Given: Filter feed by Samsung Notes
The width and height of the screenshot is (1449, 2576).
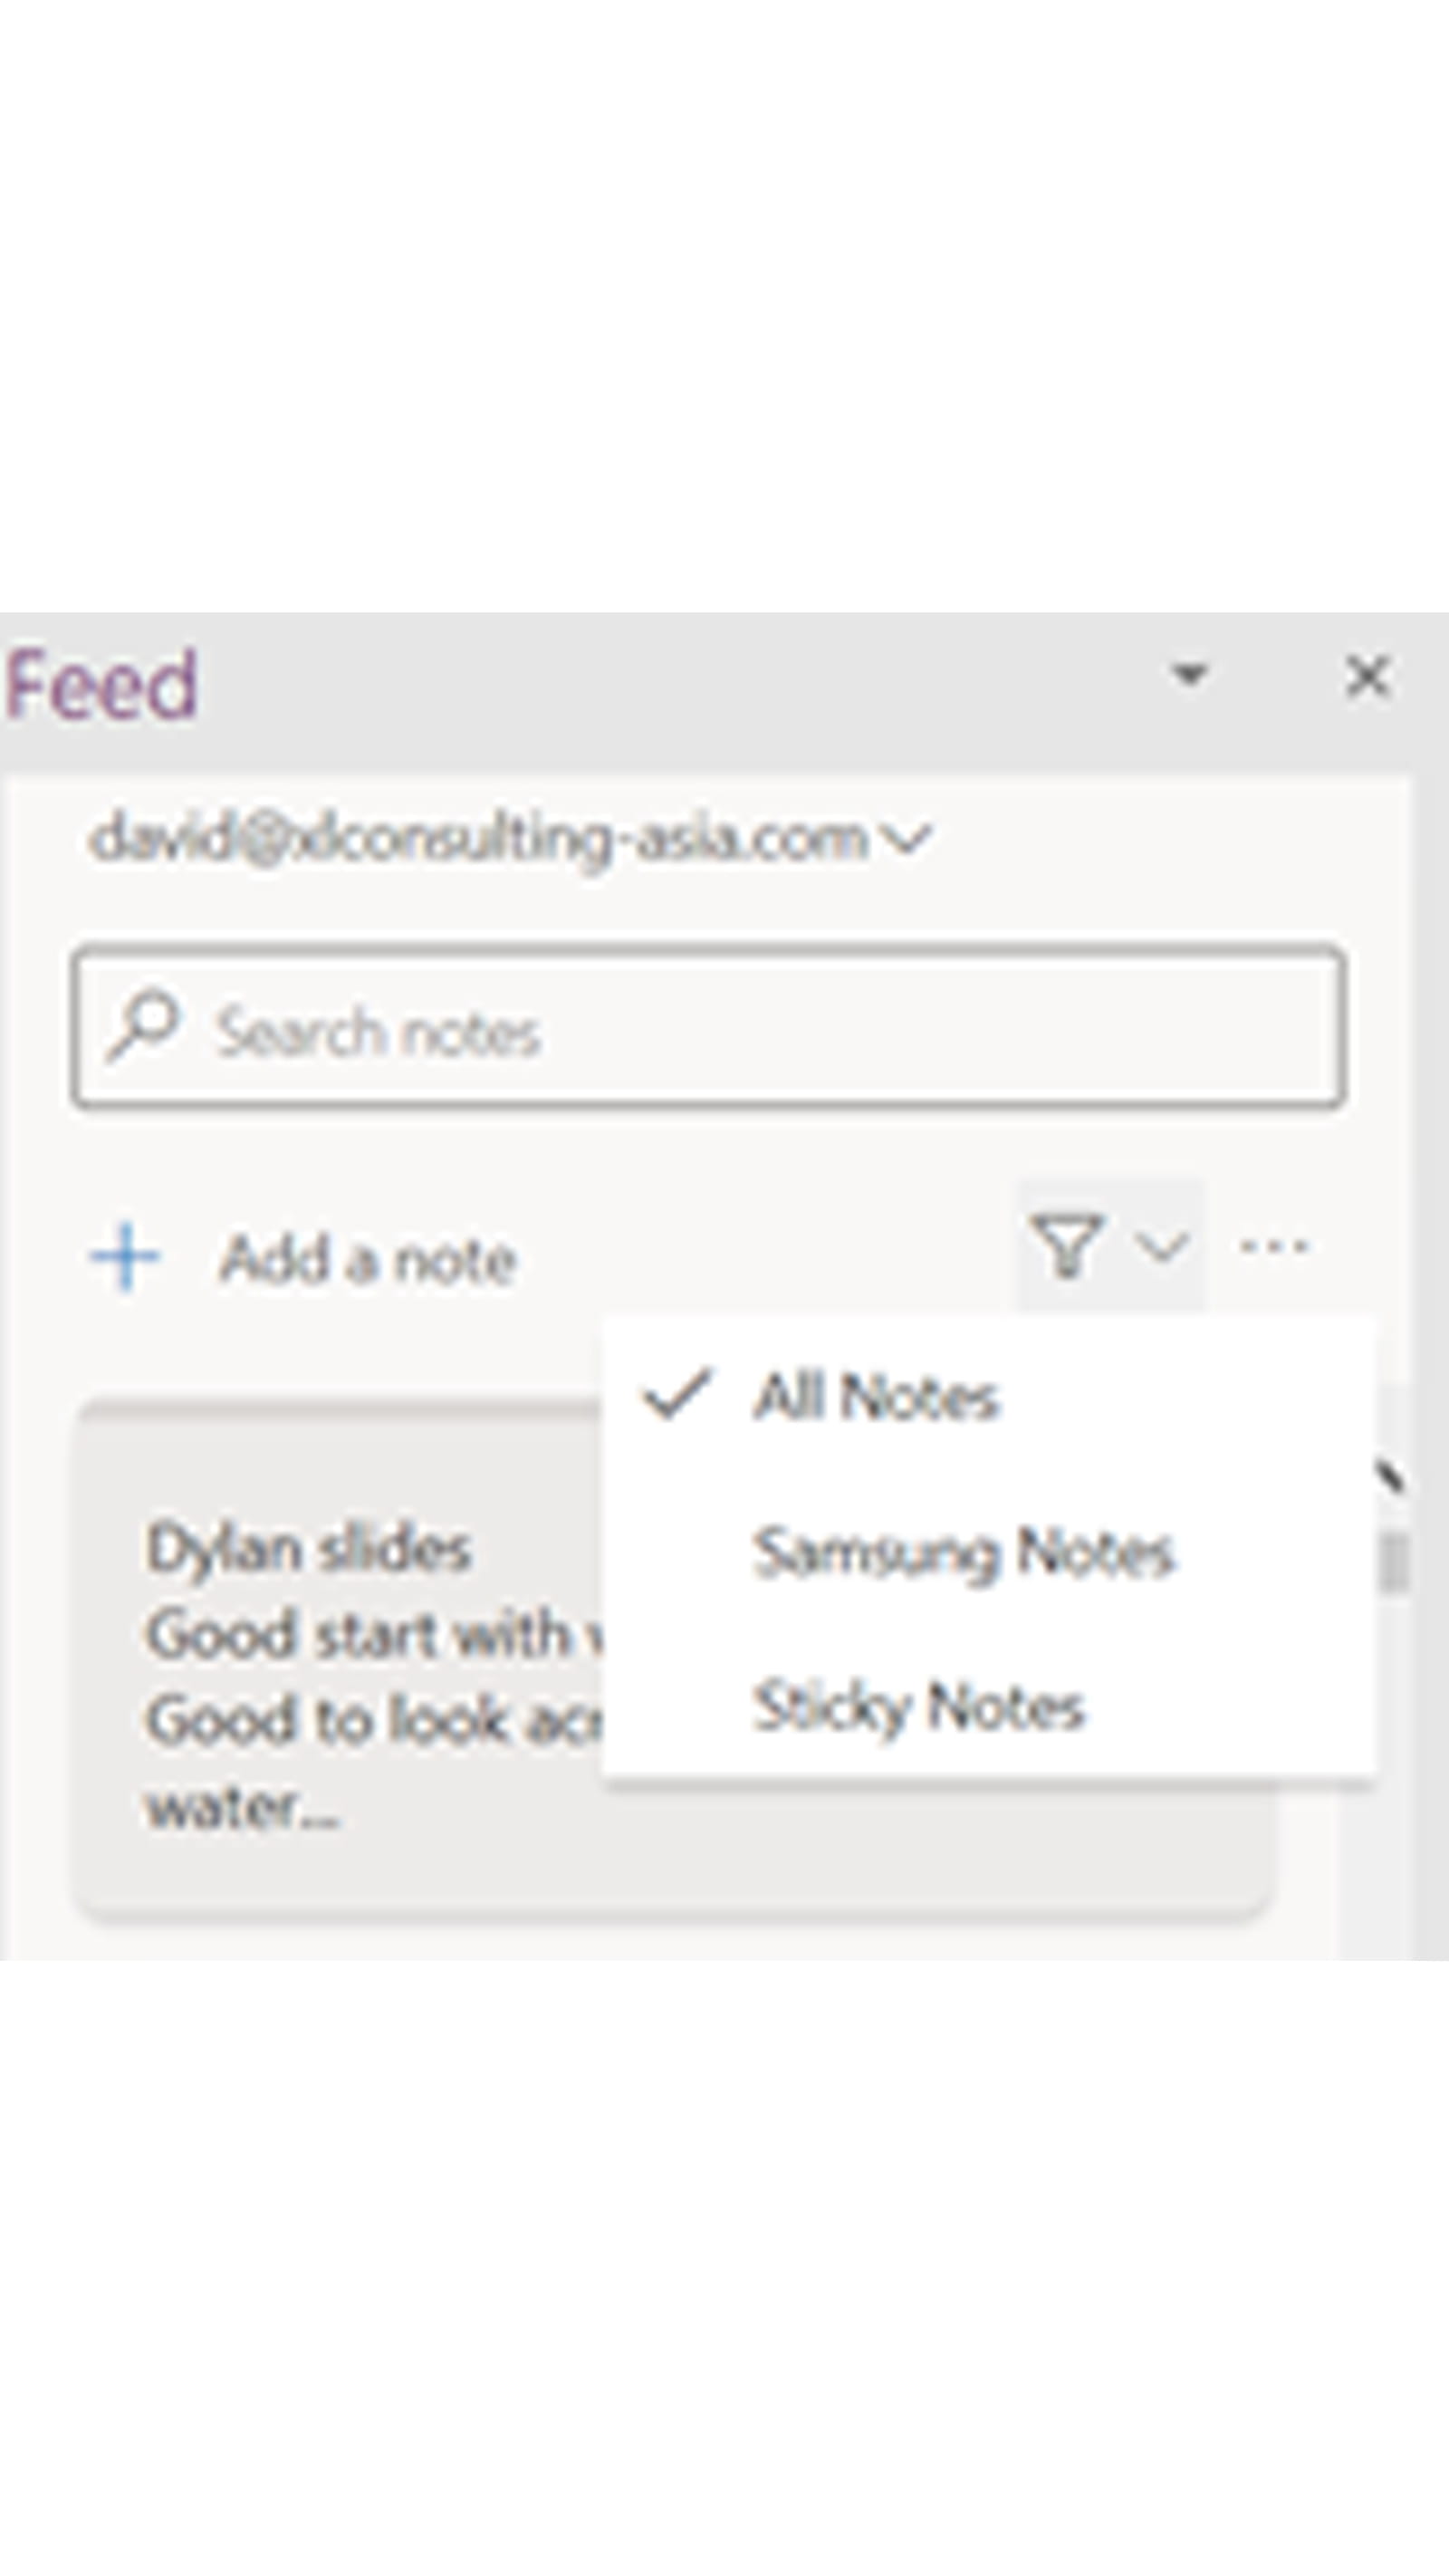Looking at the screenshot, I should point(963,1552).
